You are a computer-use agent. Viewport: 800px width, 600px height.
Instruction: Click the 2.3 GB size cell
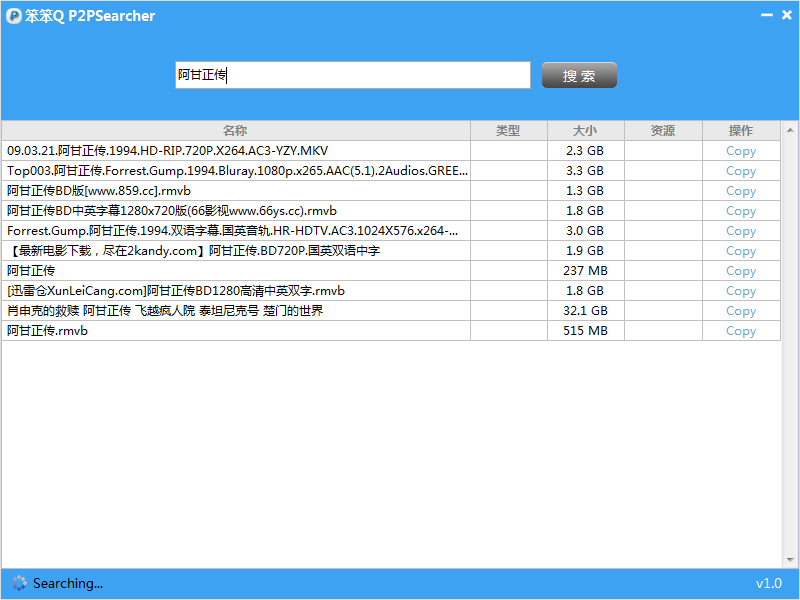click(x=585, y=151)
